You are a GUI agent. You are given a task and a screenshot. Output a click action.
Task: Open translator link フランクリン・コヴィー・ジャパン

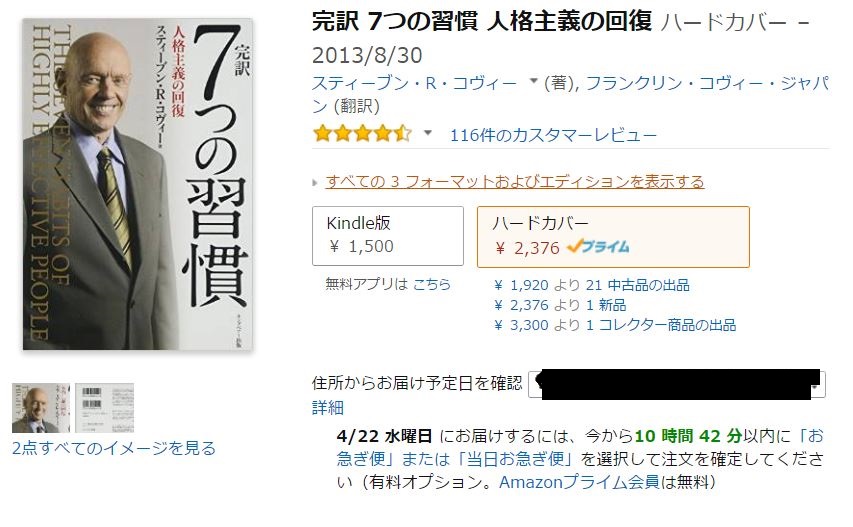[571, 95]
